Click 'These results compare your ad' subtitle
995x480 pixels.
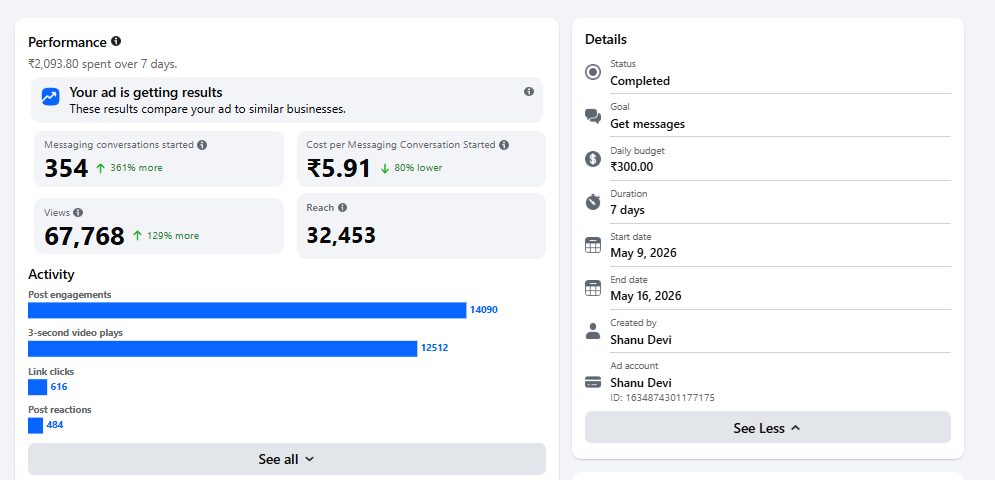pos(208,109)
